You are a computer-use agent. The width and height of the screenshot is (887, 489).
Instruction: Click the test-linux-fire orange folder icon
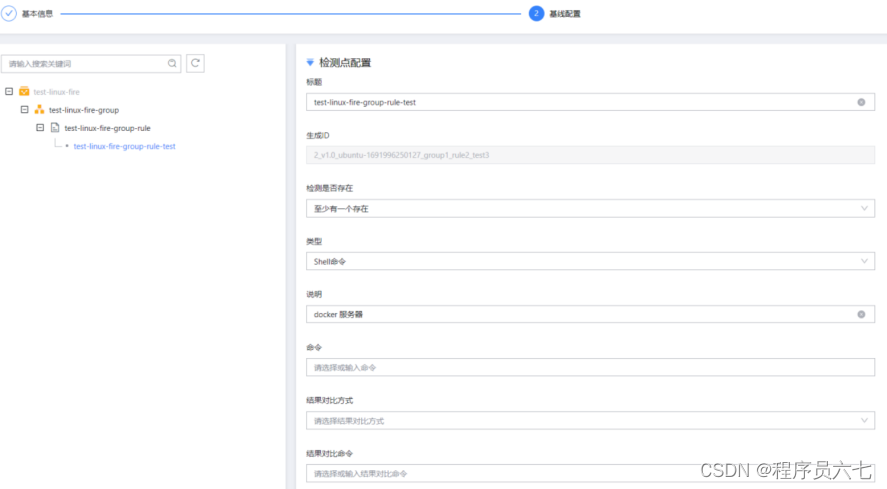tap(24, 91)
